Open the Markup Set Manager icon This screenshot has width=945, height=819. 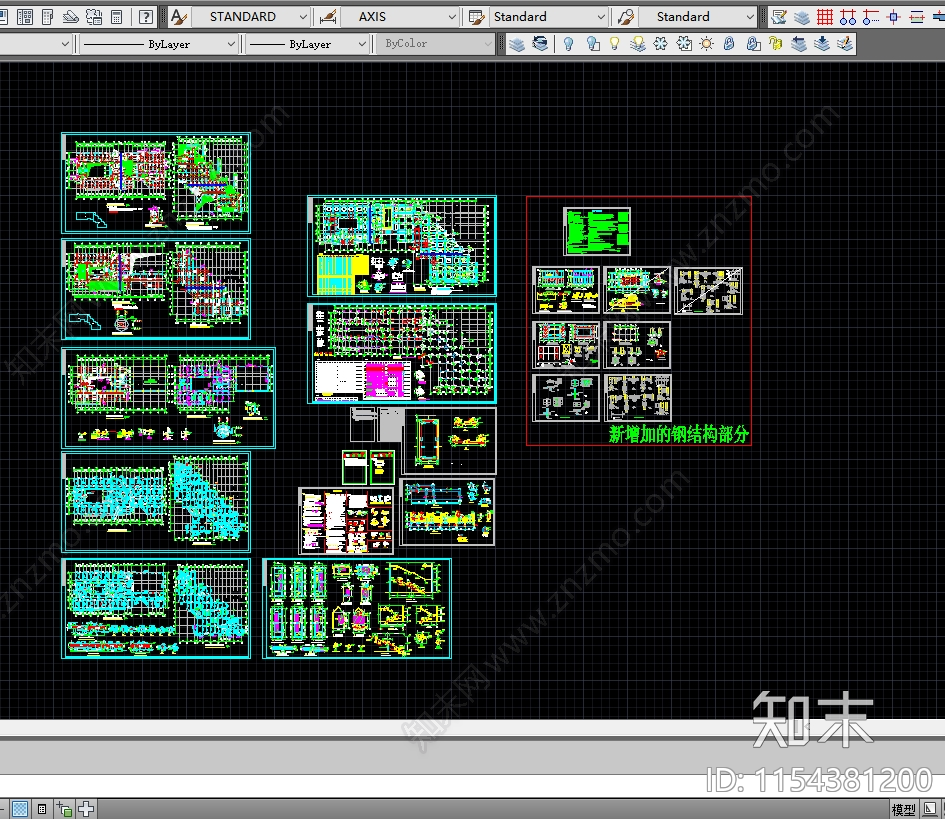[x=94, y=17]
